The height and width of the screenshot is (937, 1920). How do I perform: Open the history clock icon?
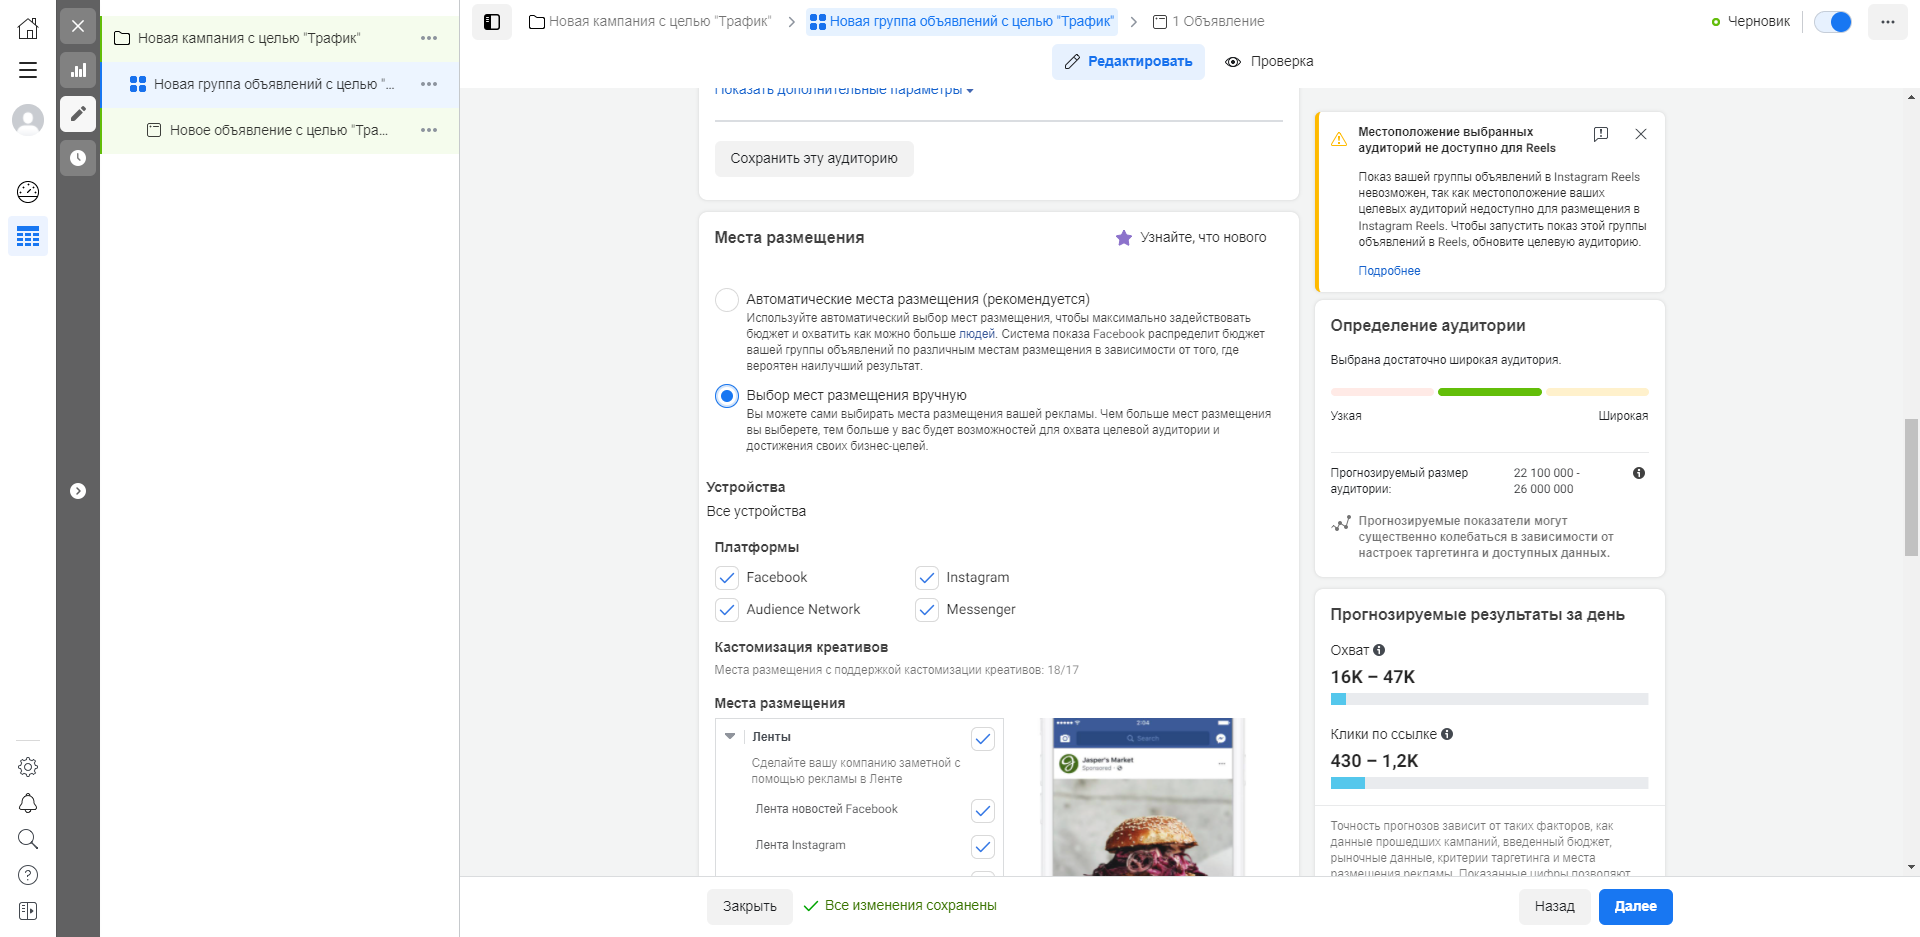(x=78, y=158)
